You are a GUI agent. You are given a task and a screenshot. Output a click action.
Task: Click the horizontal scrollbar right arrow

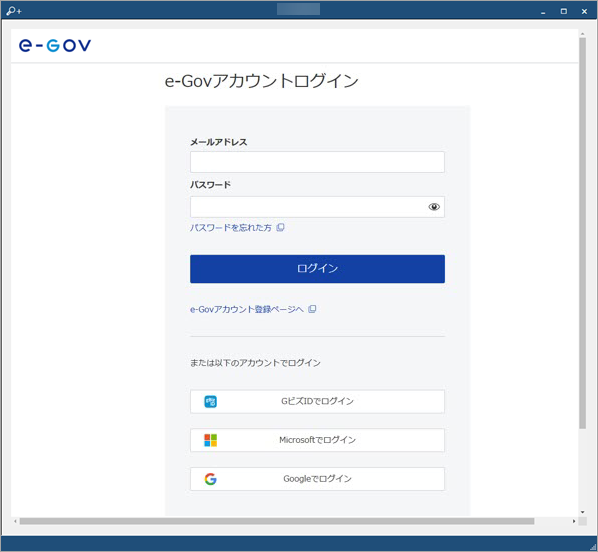pyautogui.click(x=574, y=521)
